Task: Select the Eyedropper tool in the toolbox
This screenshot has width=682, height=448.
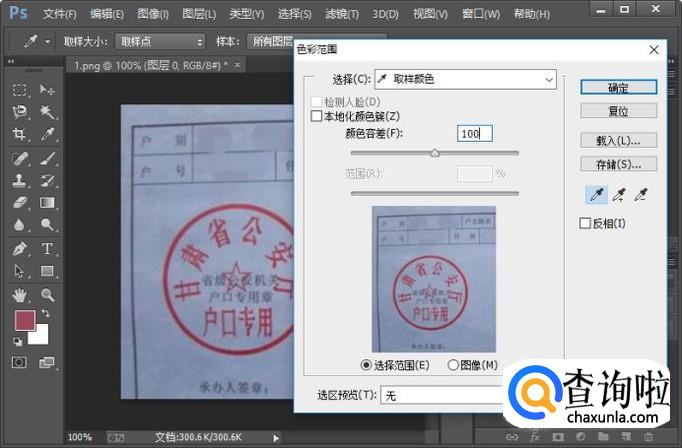Action: [47, 134]
